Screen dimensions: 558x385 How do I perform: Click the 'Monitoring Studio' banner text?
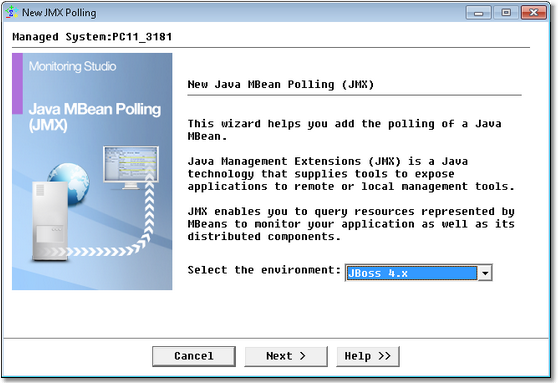click(x=72, y=66)
